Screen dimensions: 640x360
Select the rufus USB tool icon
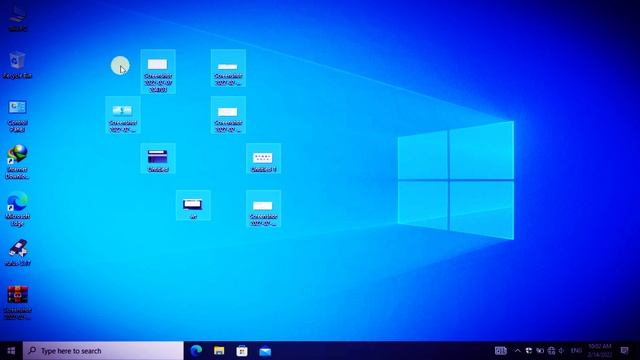click(18, 253)
